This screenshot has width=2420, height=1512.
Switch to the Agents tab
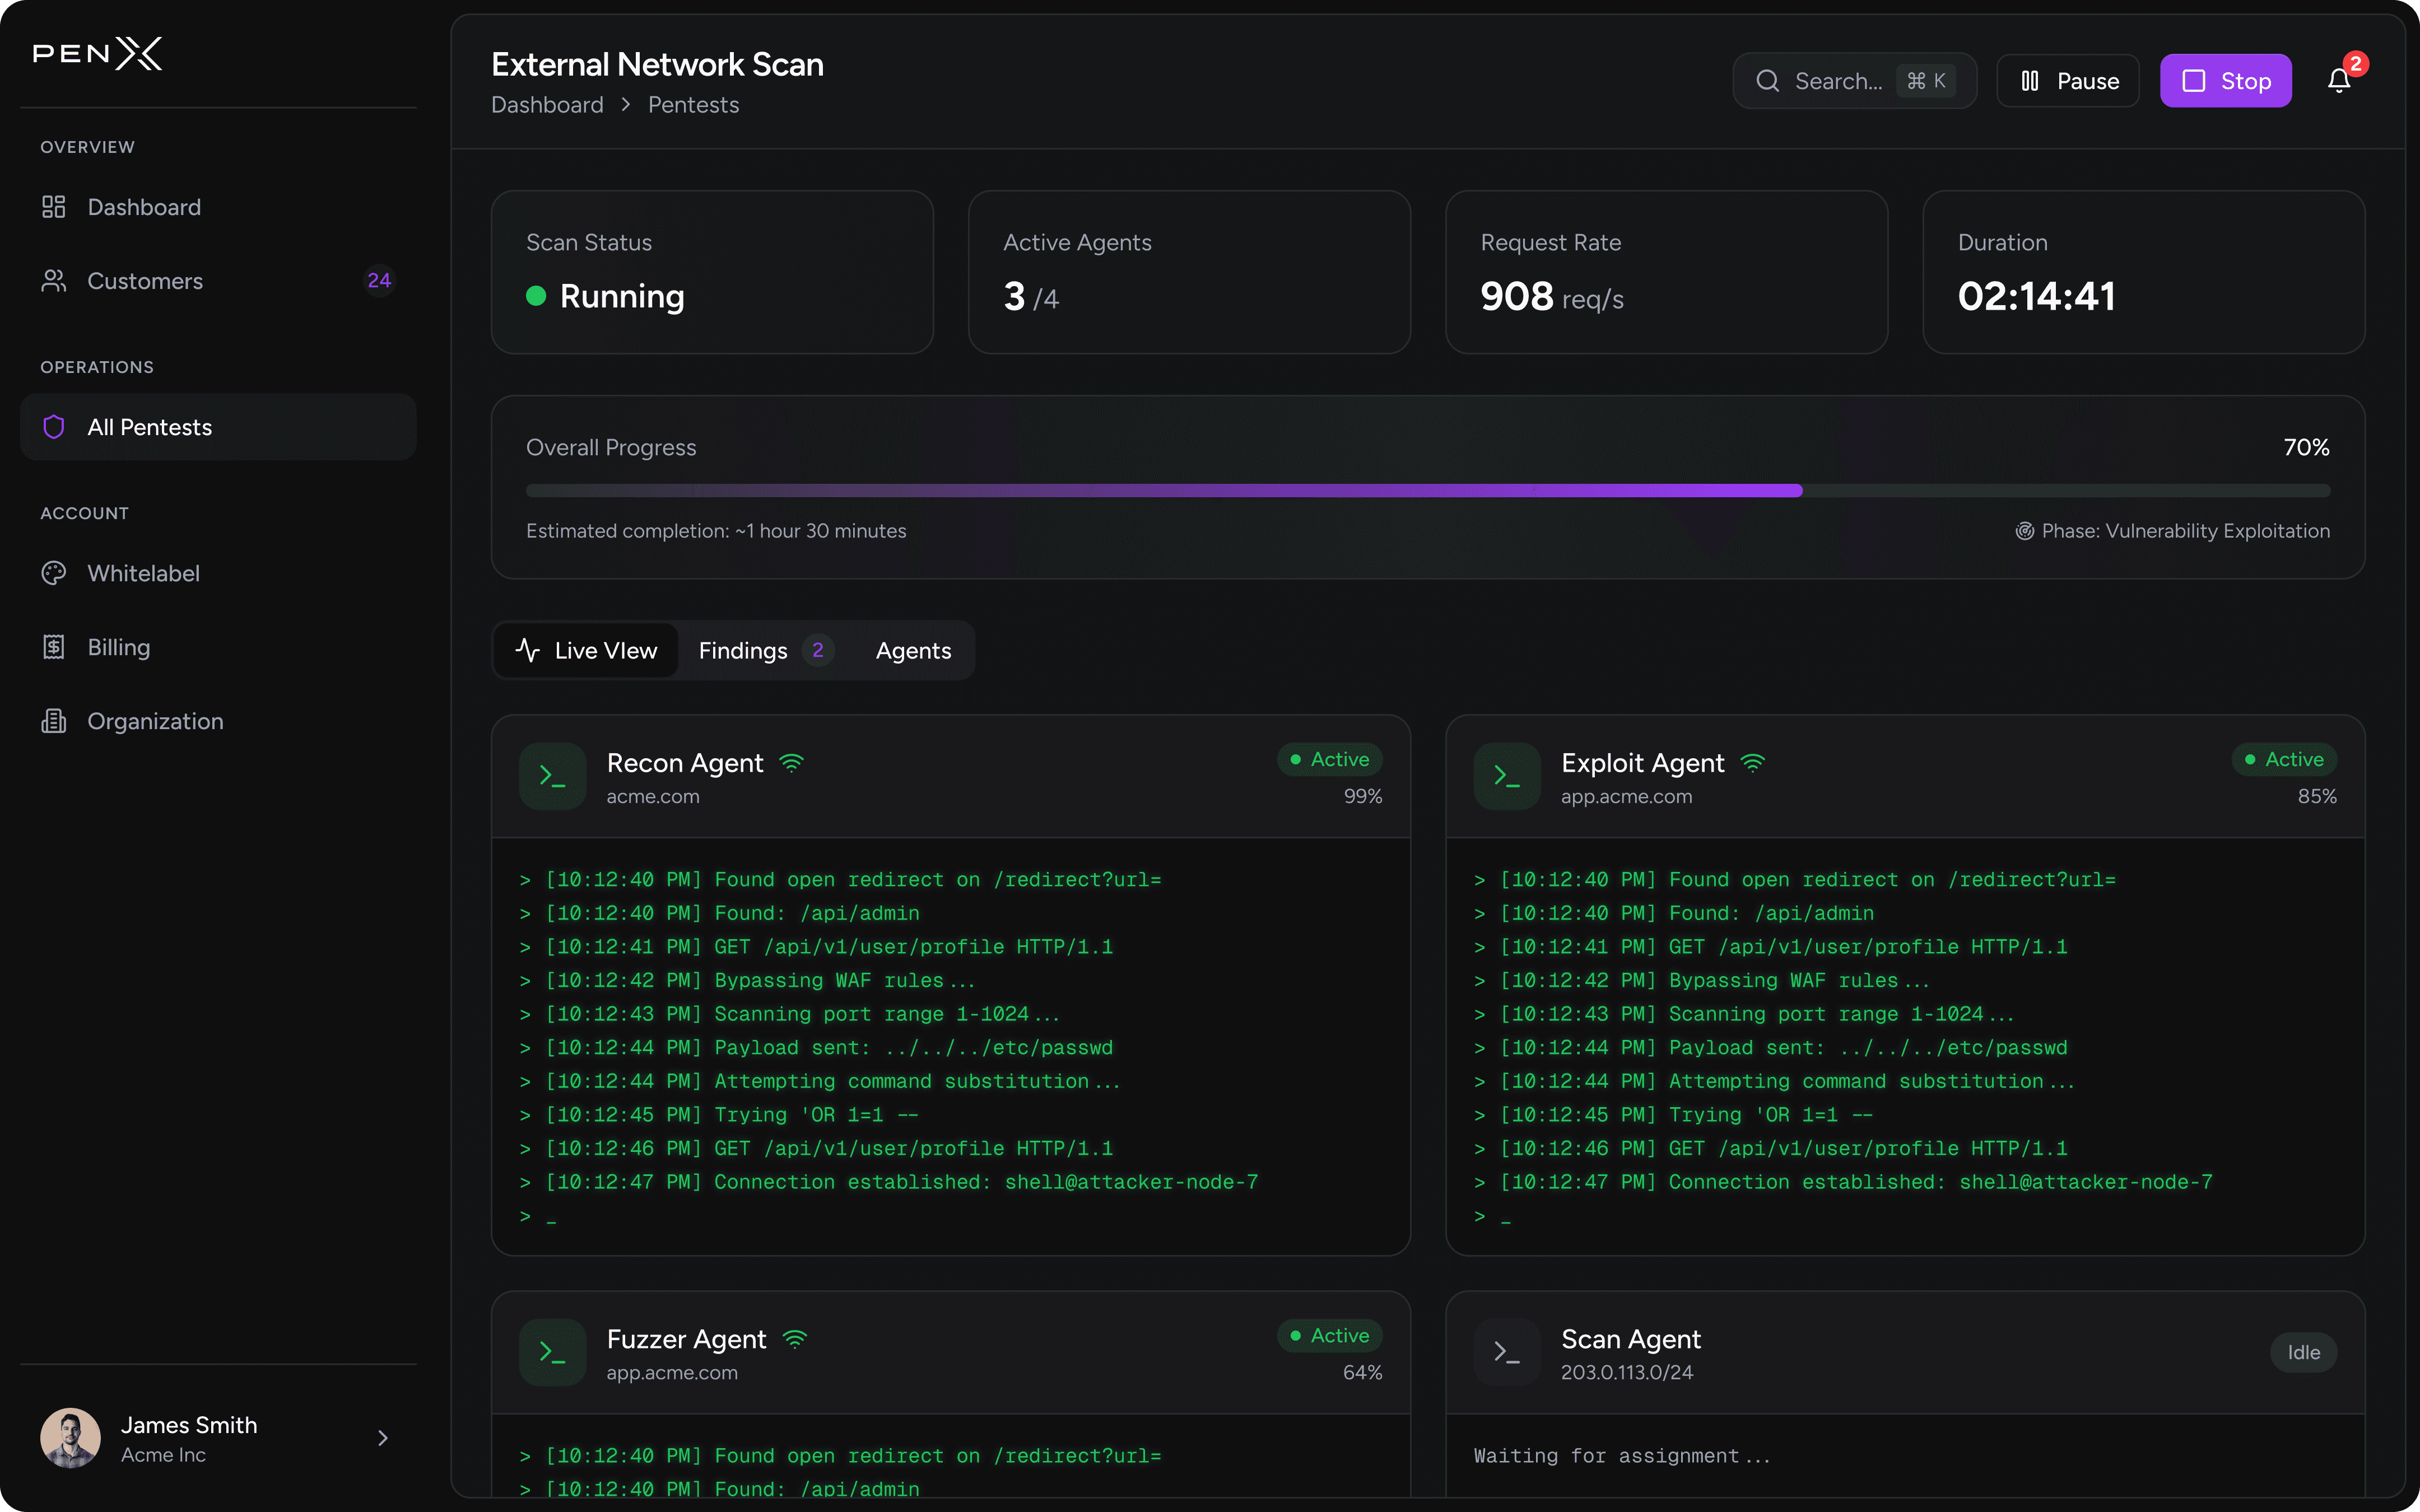tap(913, 651)
